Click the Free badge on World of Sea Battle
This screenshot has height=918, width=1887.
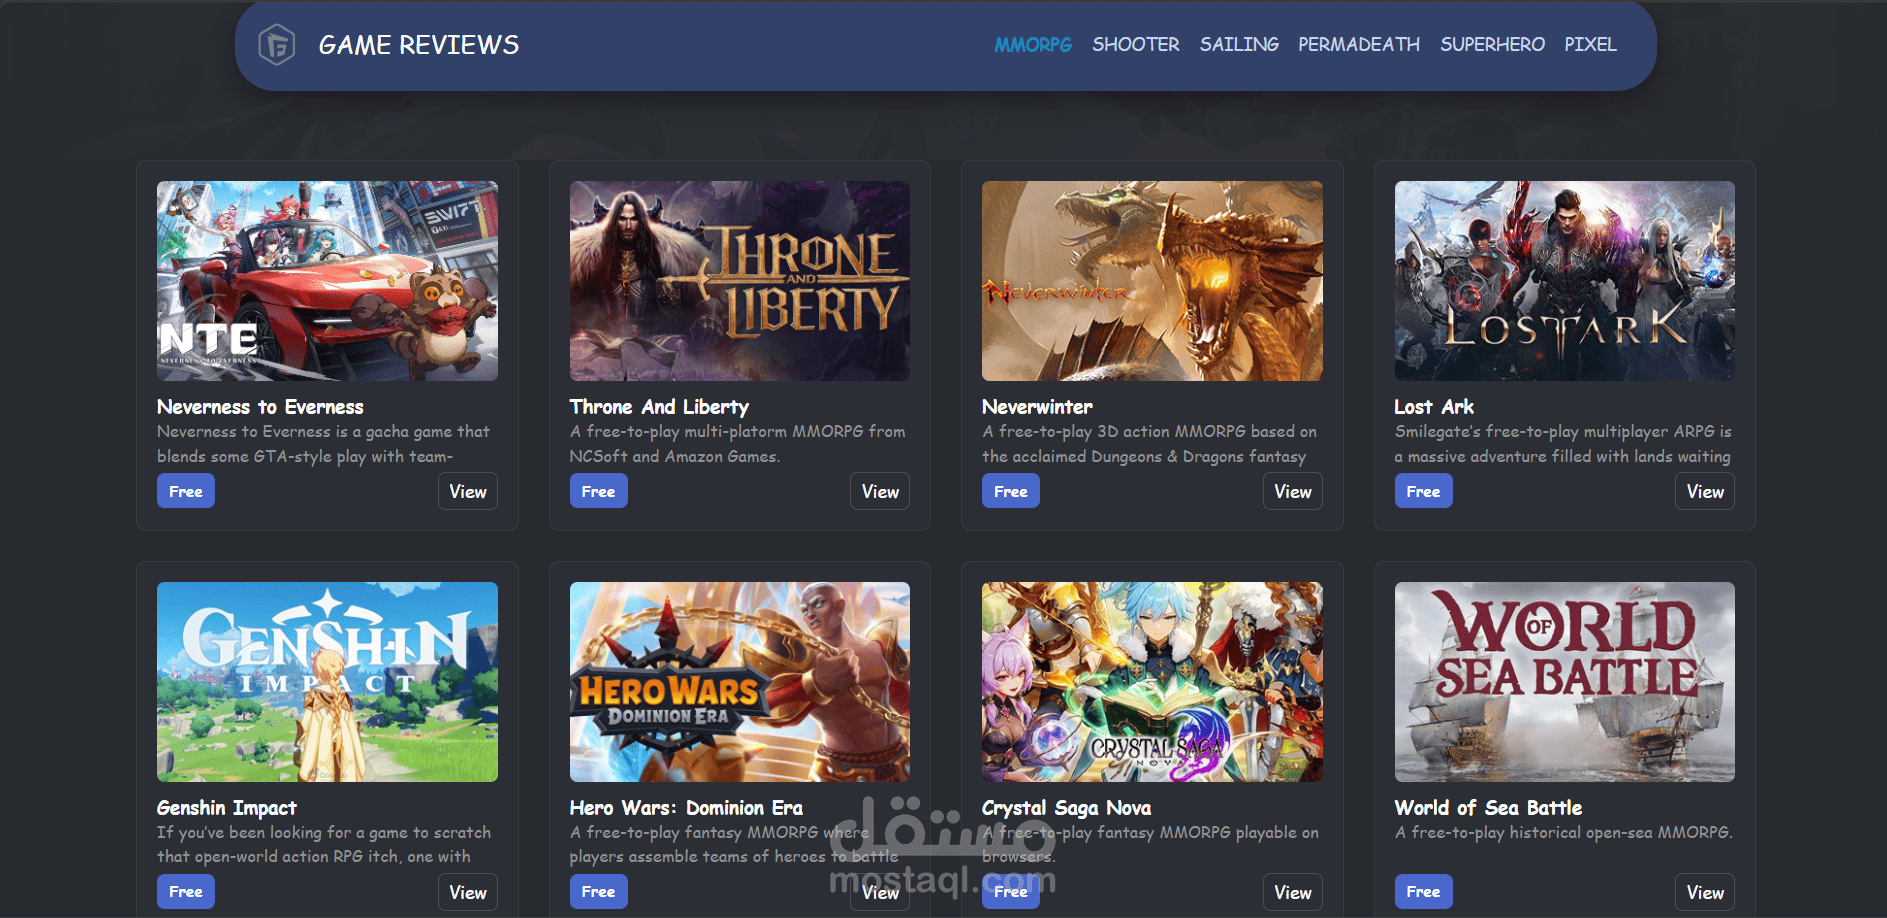pyautogui.click(x=1424, y=892)
